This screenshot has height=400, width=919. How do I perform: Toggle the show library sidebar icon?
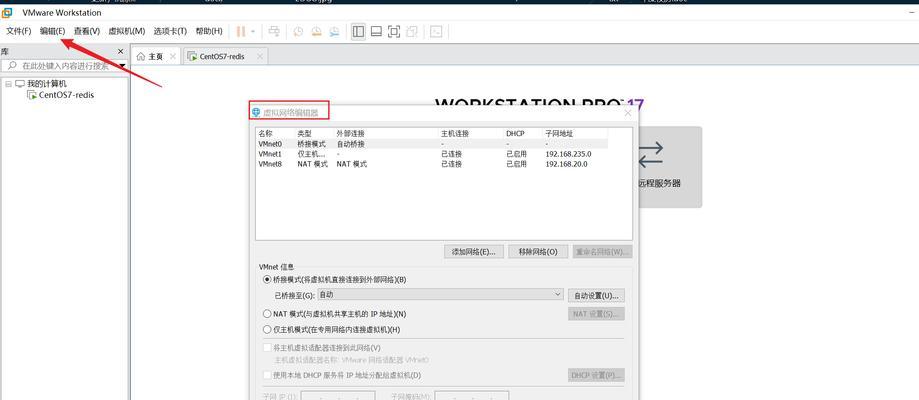(358, 32)
